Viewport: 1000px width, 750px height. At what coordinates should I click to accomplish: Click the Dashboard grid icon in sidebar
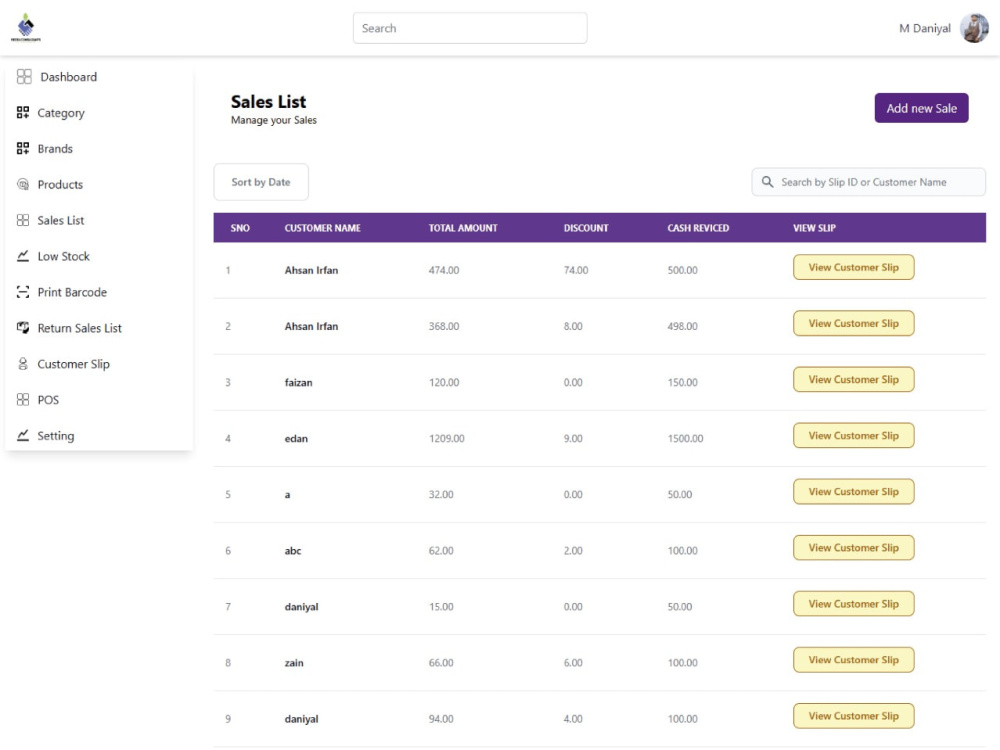(x=24, y=77)
